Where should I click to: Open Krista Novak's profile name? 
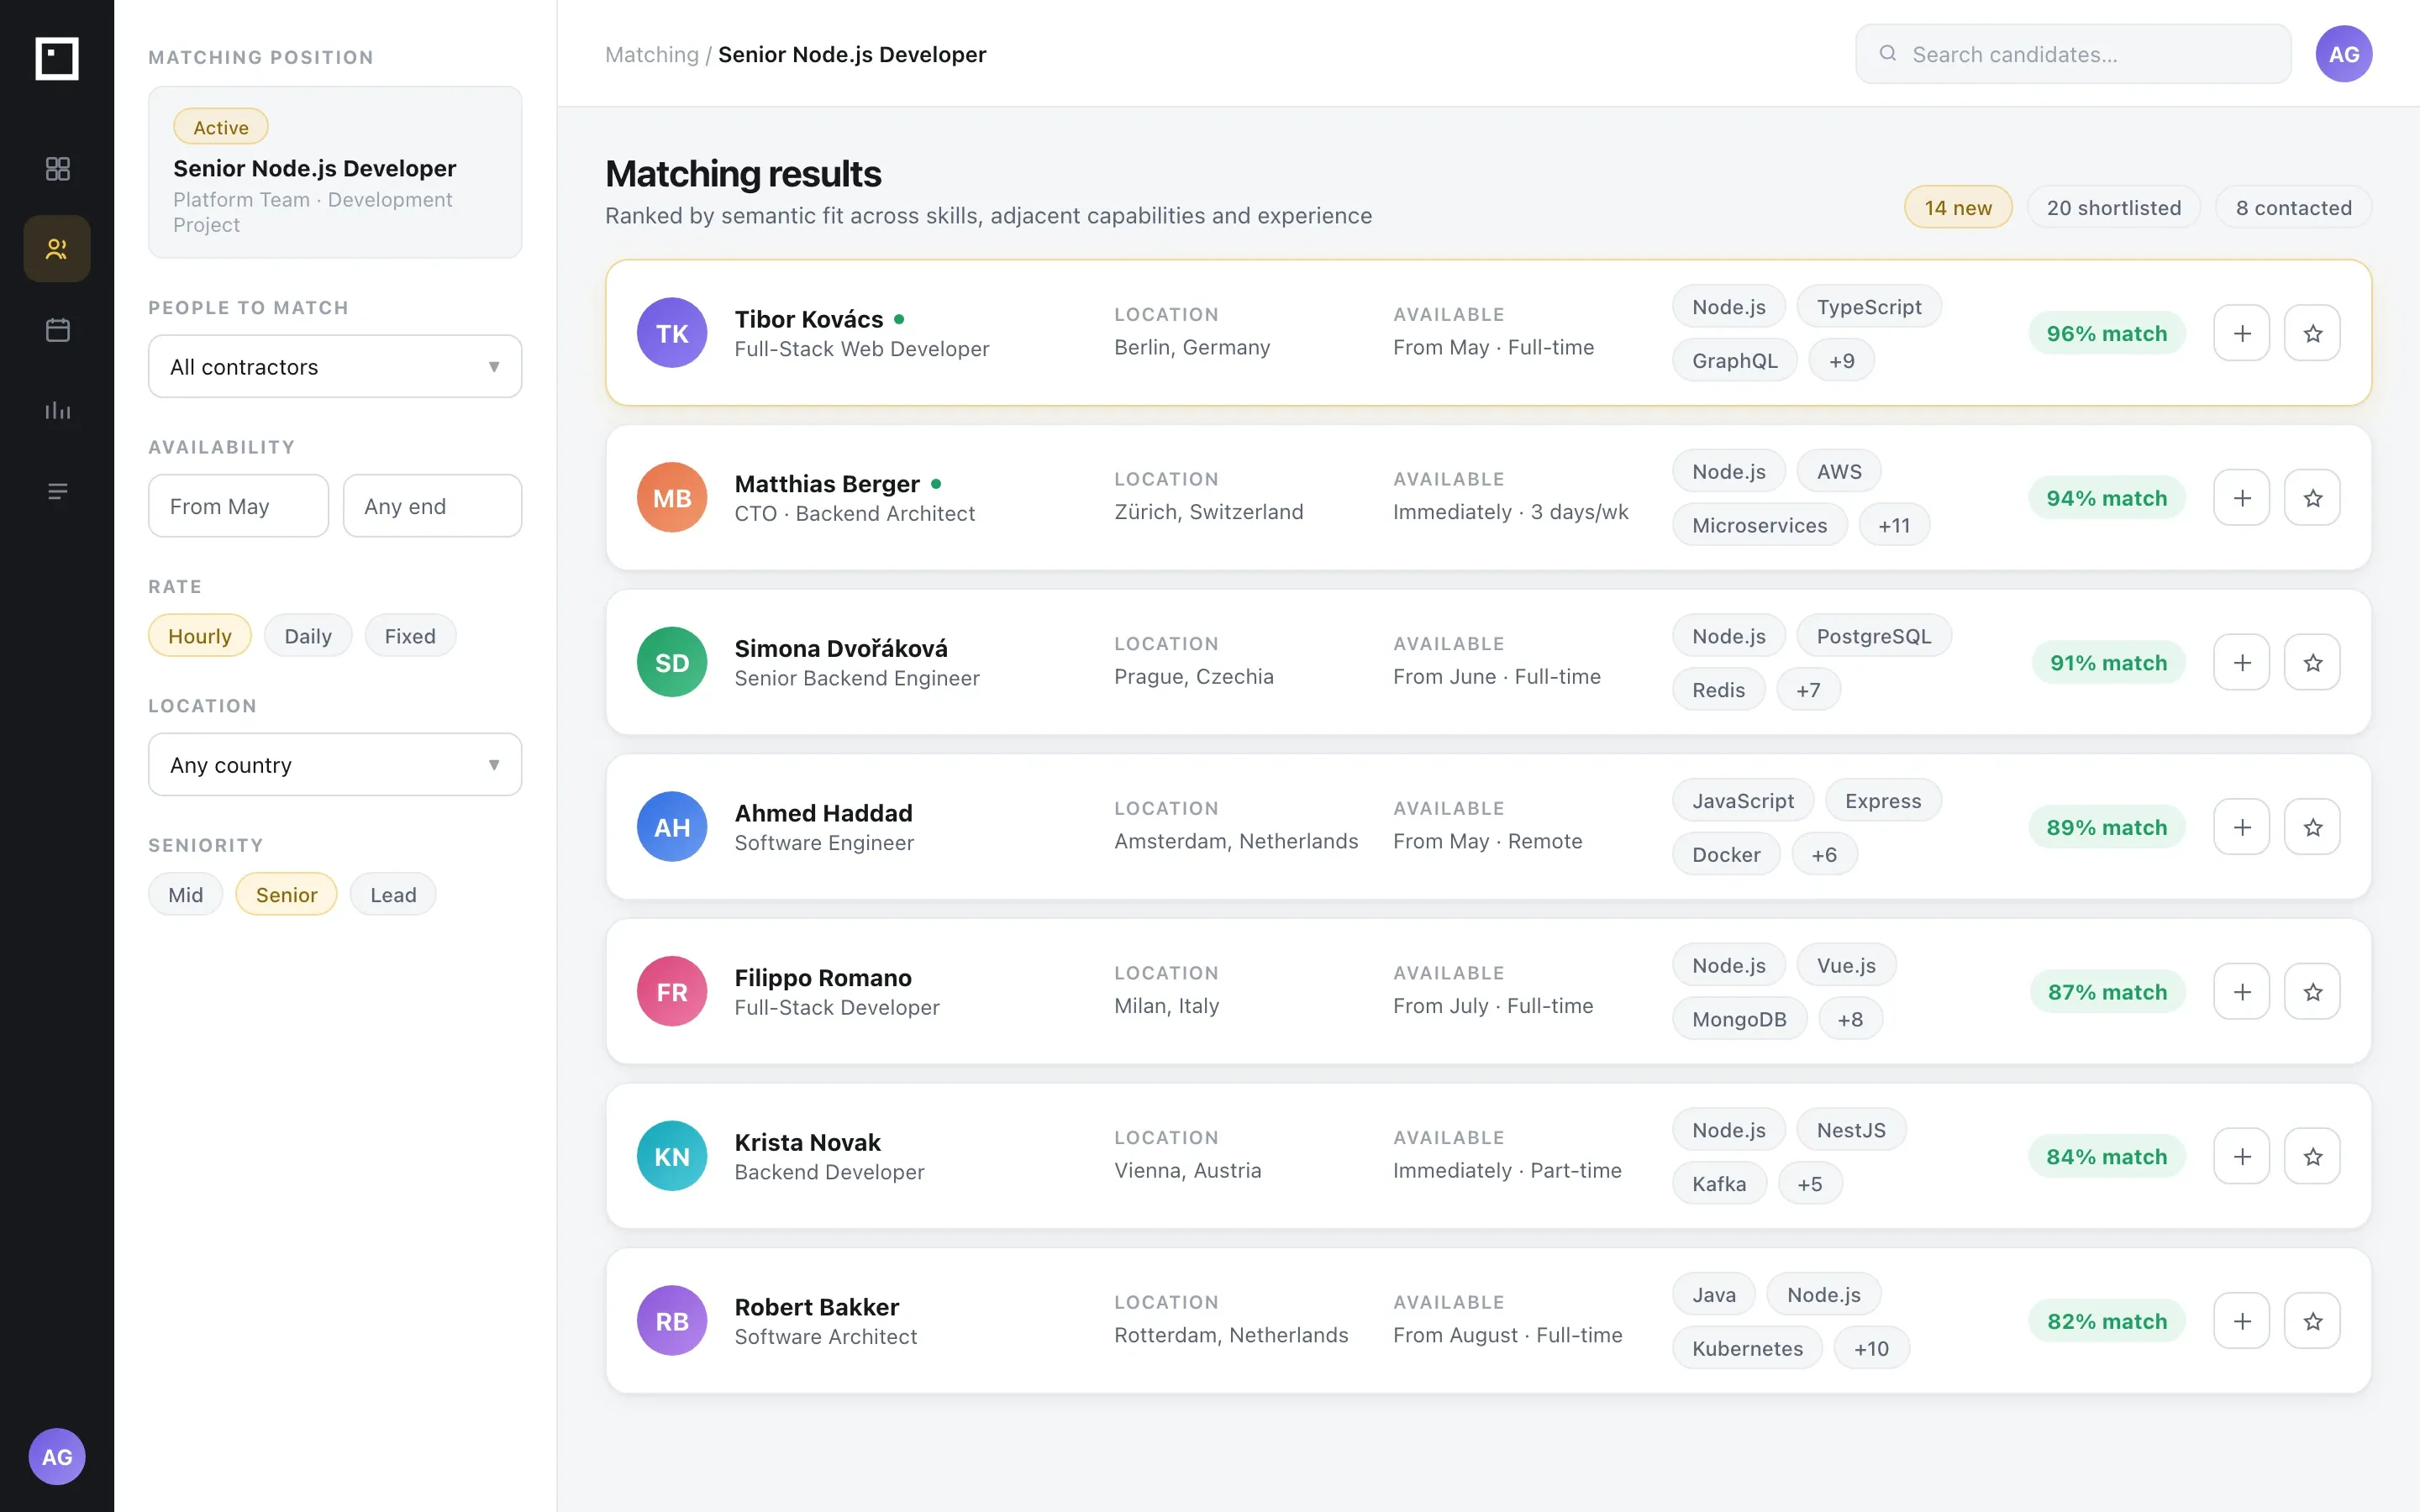[x=807, y=1142]
